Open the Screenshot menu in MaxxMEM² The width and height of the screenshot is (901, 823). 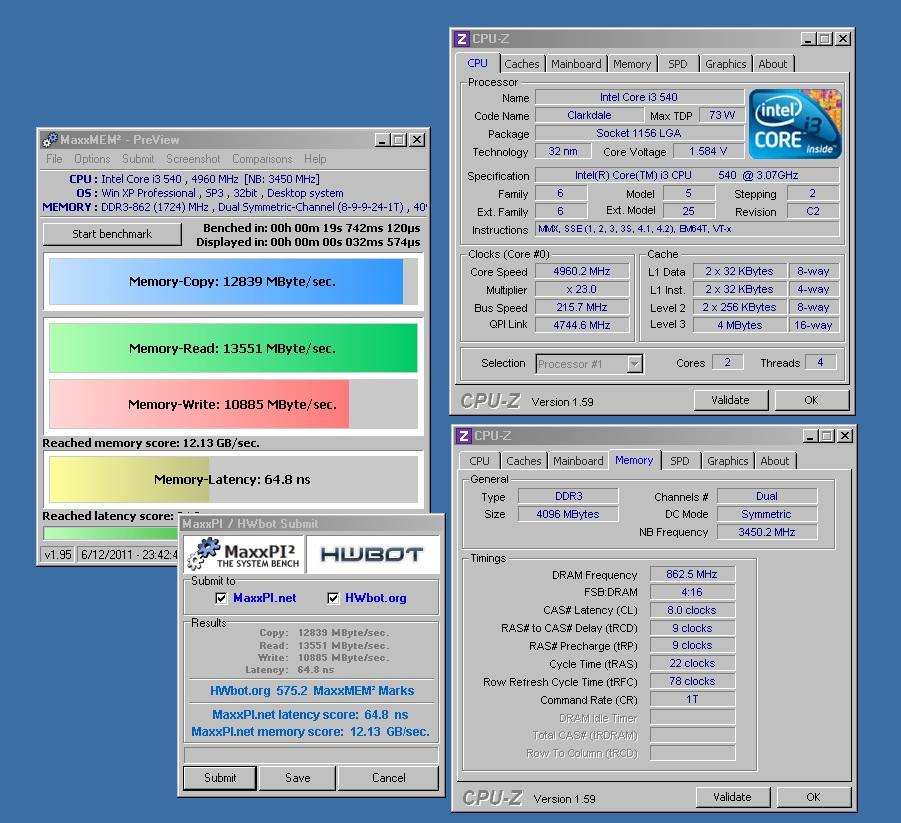click(193, 159)
